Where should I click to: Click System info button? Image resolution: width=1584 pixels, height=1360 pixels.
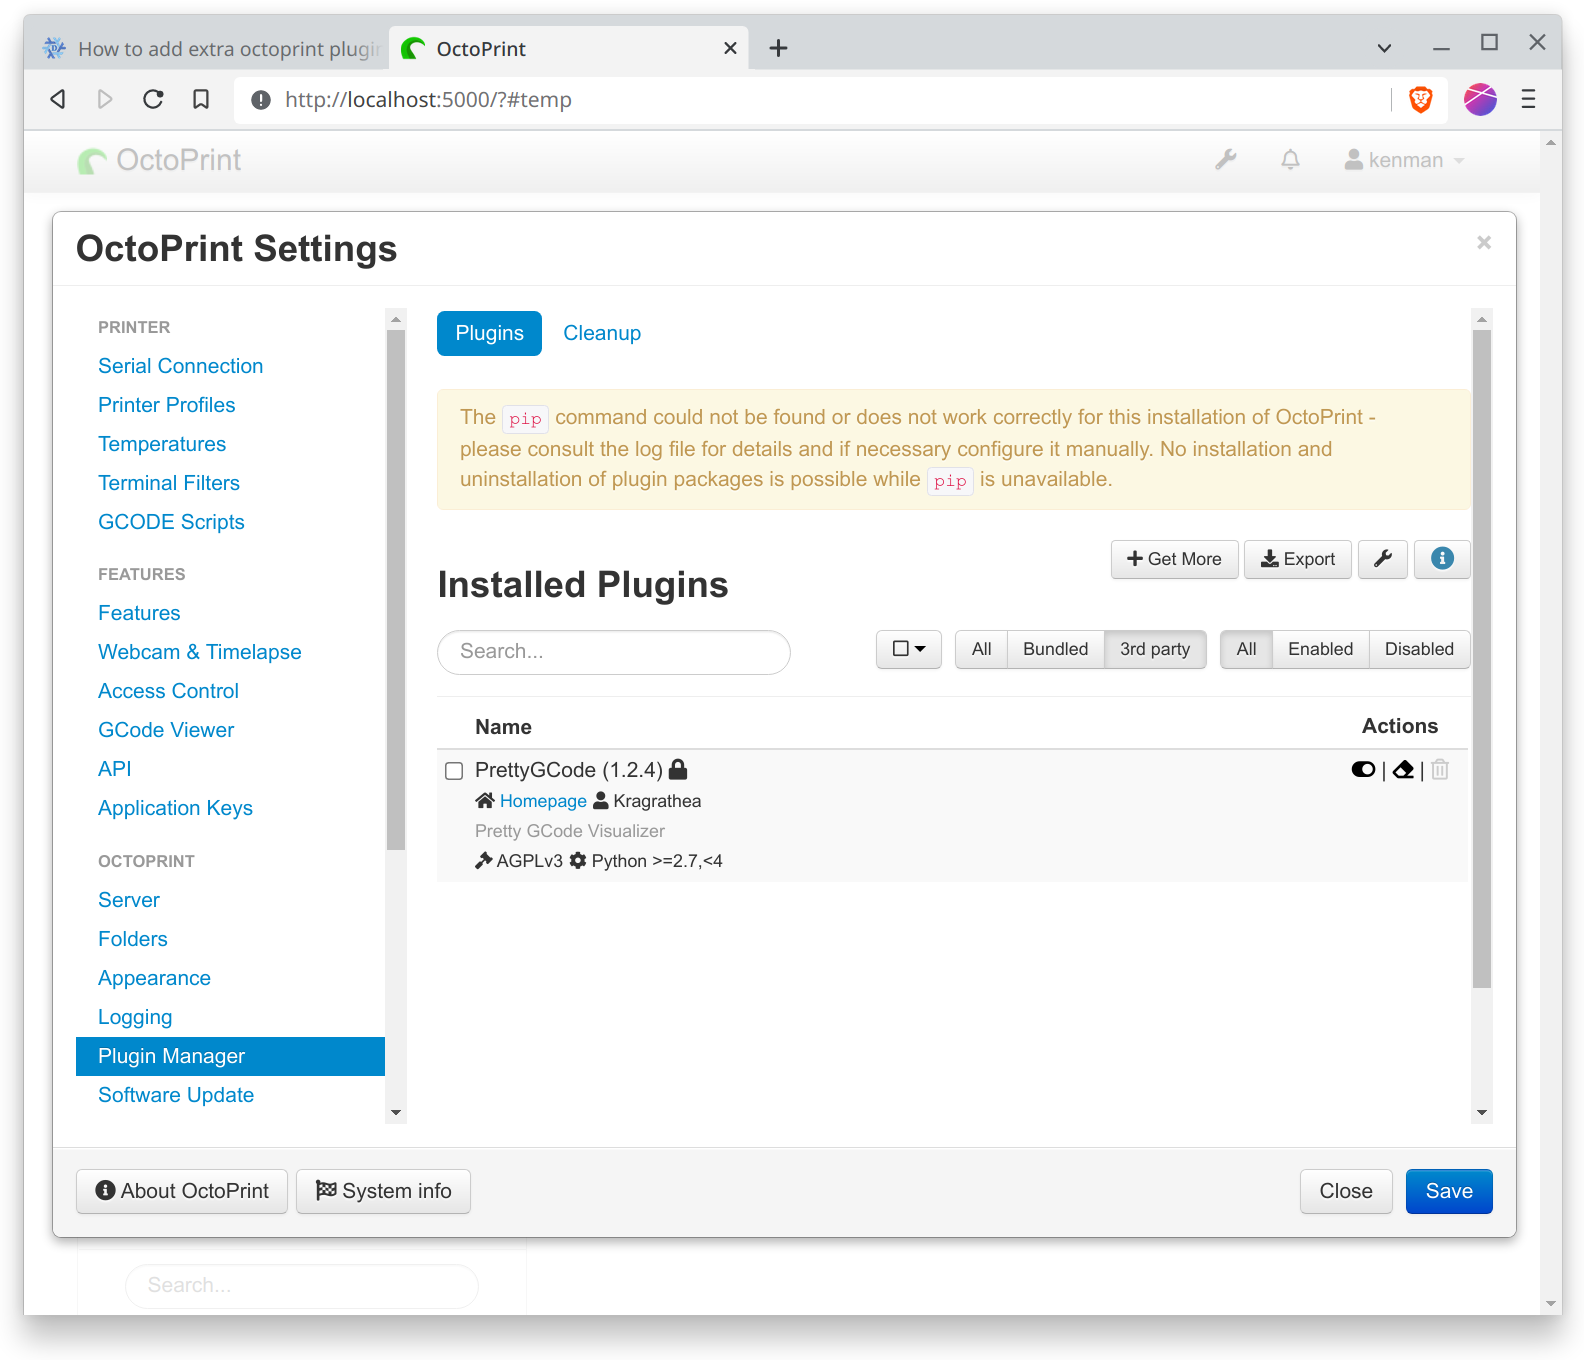[x=383, y=1191]
